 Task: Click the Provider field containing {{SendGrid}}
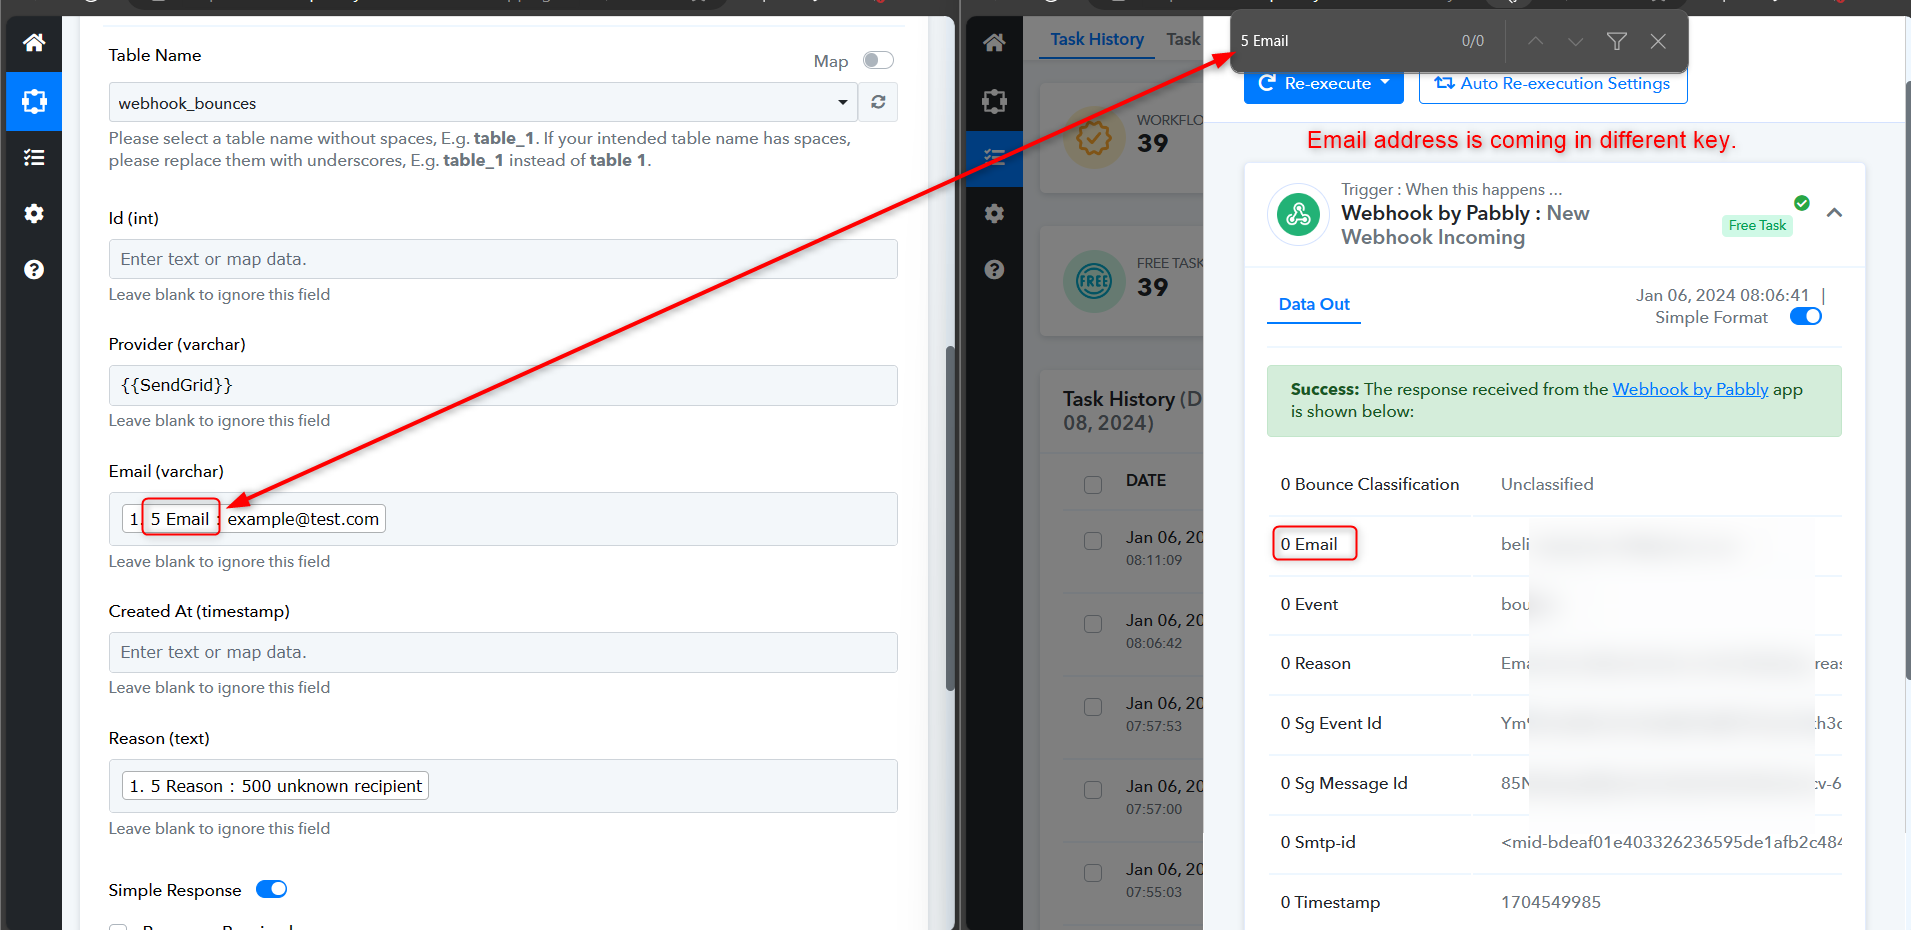[503, 385]
